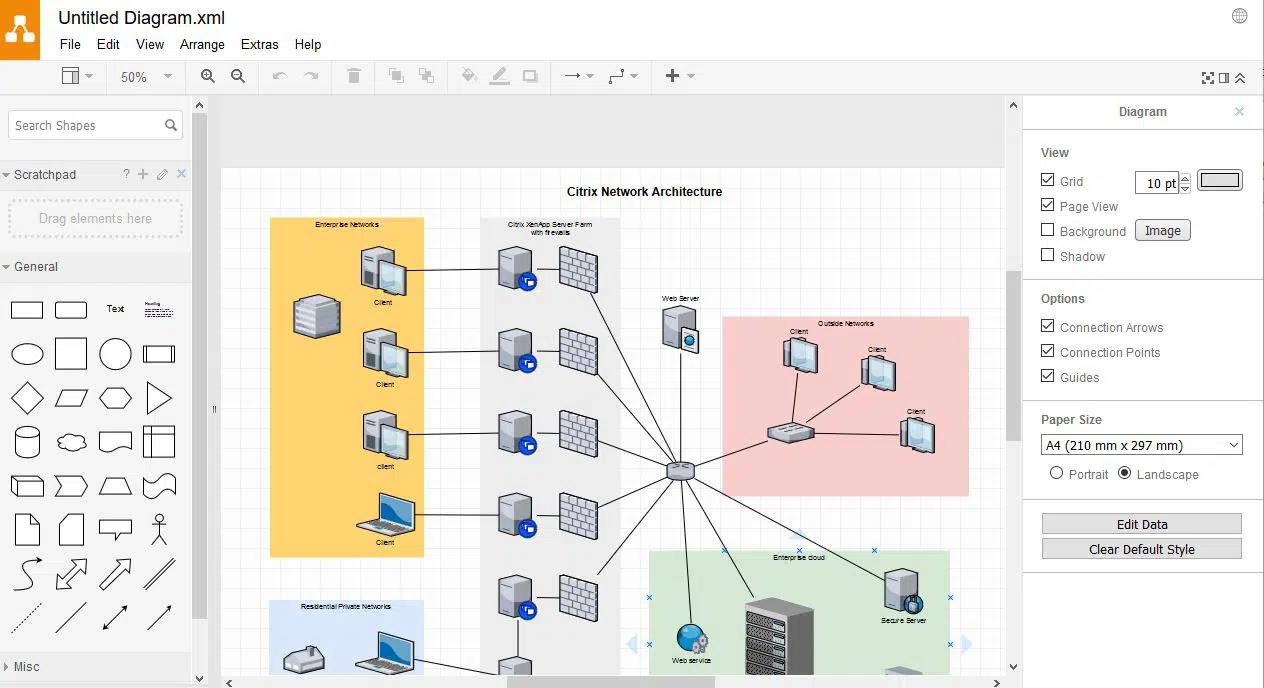Close the Scratchpad section with X
The width and height of the screenshot is (1264, 688).
tap(181, 174)
